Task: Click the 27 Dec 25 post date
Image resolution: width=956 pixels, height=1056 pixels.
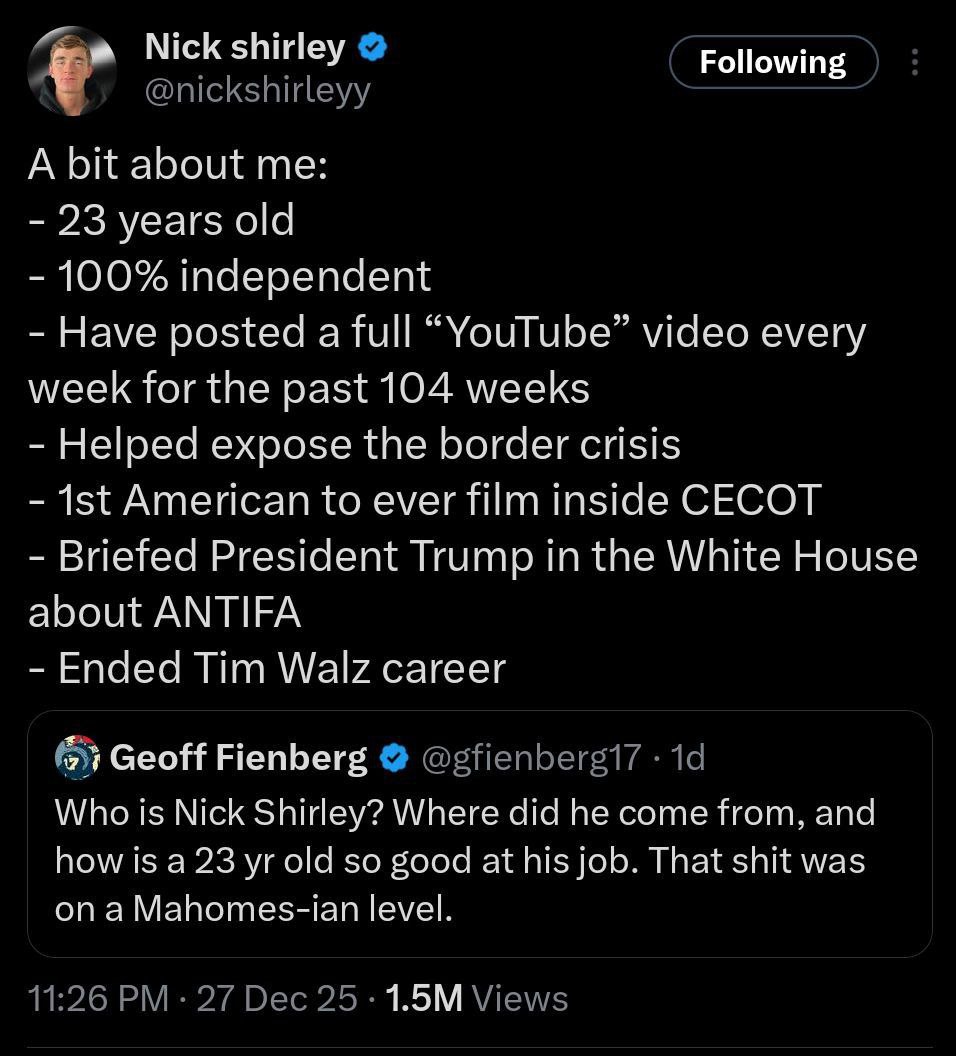Action: coord(277,998)
